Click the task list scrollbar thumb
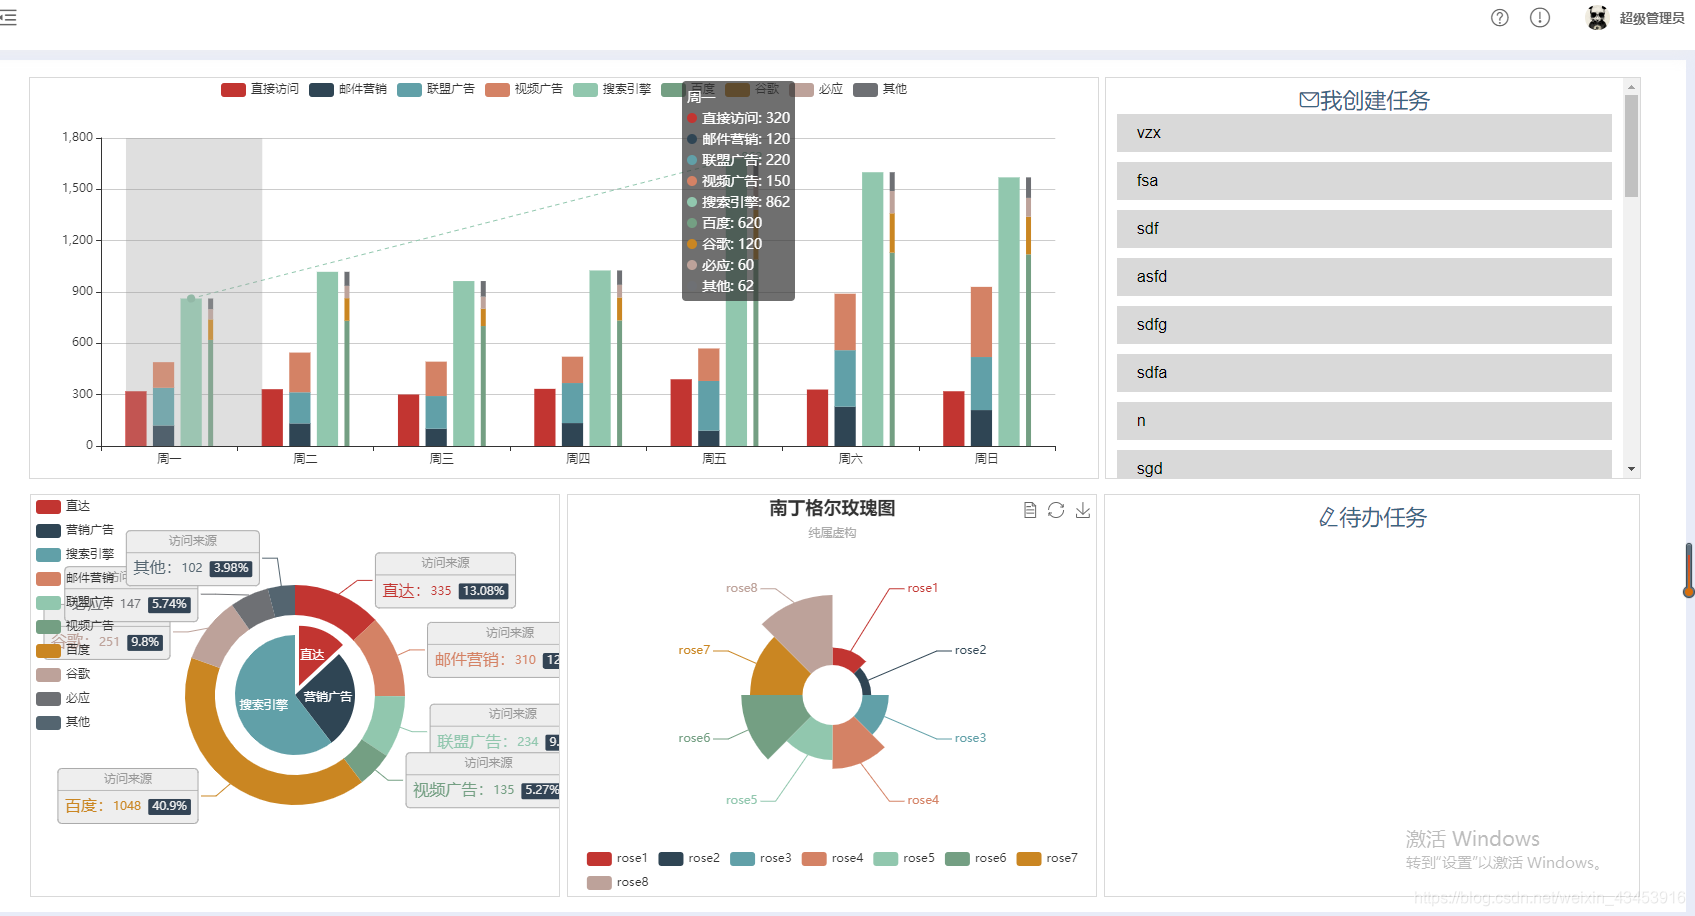 (1631, 146)
